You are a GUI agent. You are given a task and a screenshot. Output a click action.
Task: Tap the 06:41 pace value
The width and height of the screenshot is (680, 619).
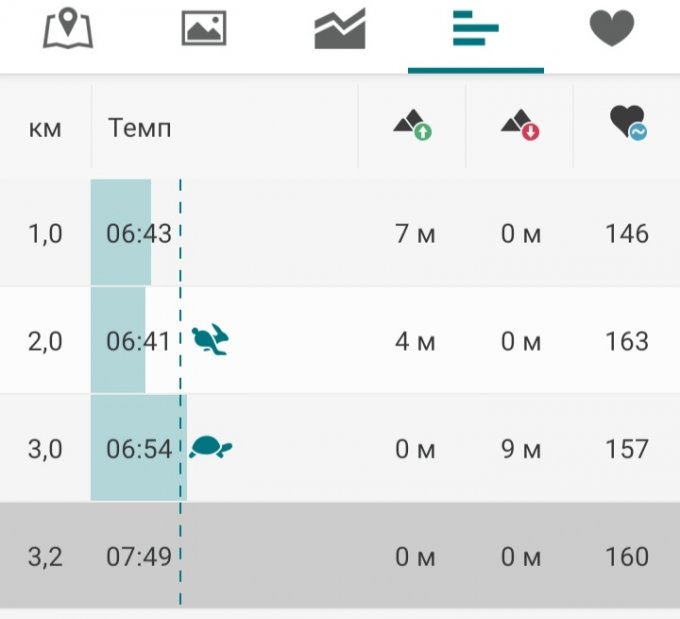pyautogui.click(x=139, y=341)
